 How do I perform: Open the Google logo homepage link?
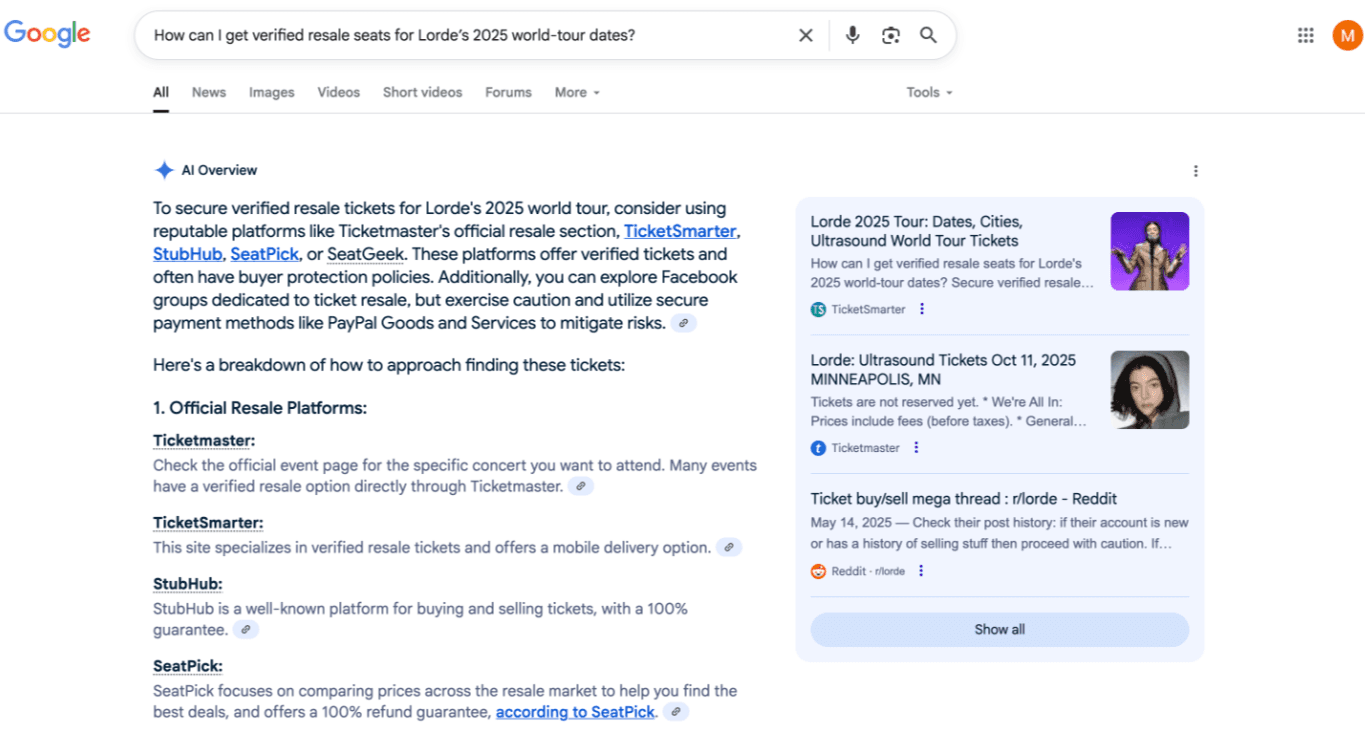(47, 33)
